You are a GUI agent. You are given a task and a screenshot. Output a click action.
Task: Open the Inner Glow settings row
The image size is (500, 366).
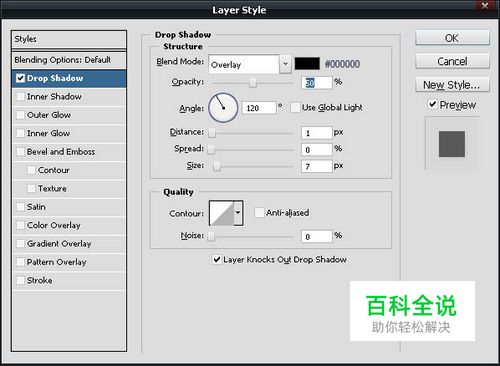pos(69,133)
